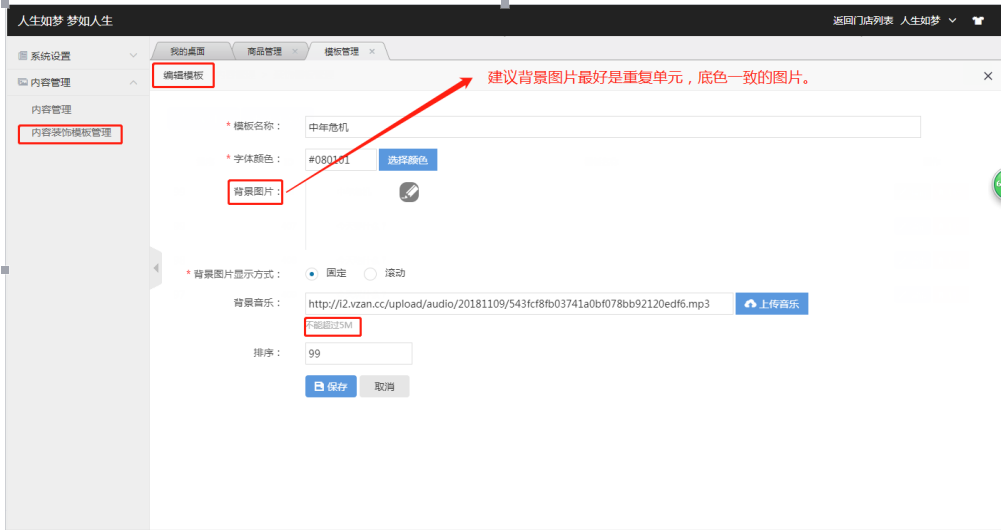Click the 选择颜色 color picker button

click(407, 160)
